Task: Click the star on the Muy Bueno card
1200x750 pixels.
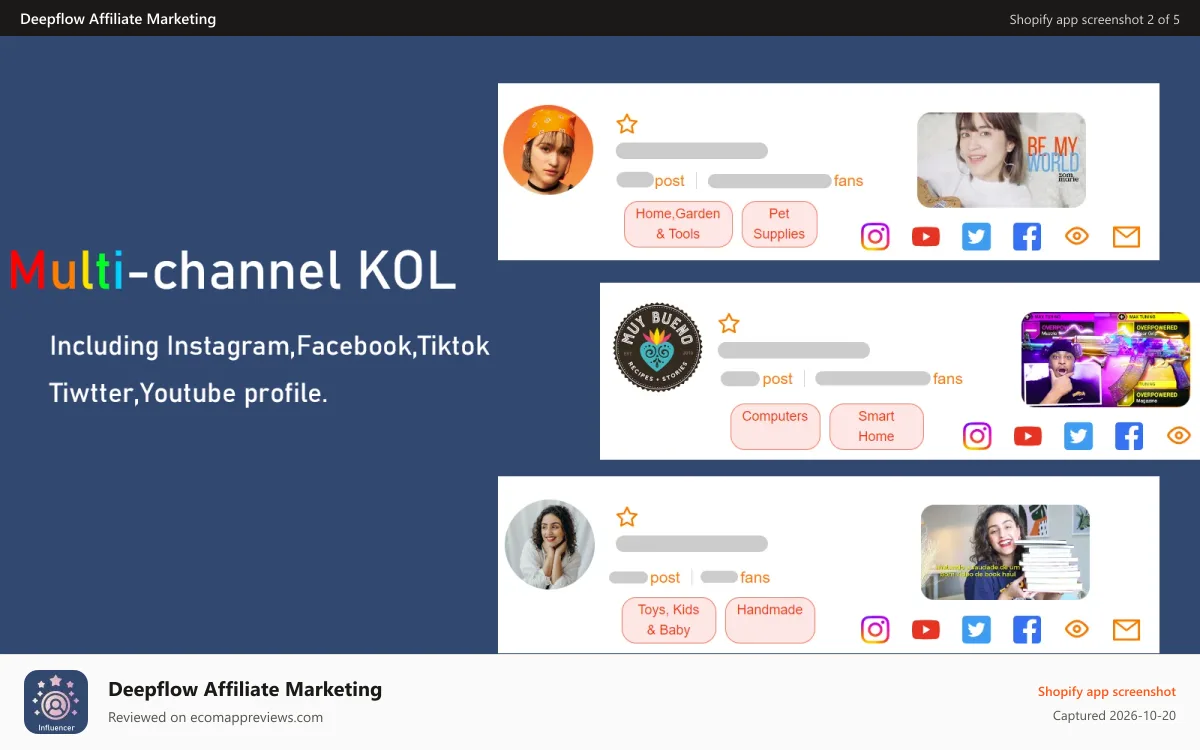Action: pyautogui.click(x=729, y=324)
